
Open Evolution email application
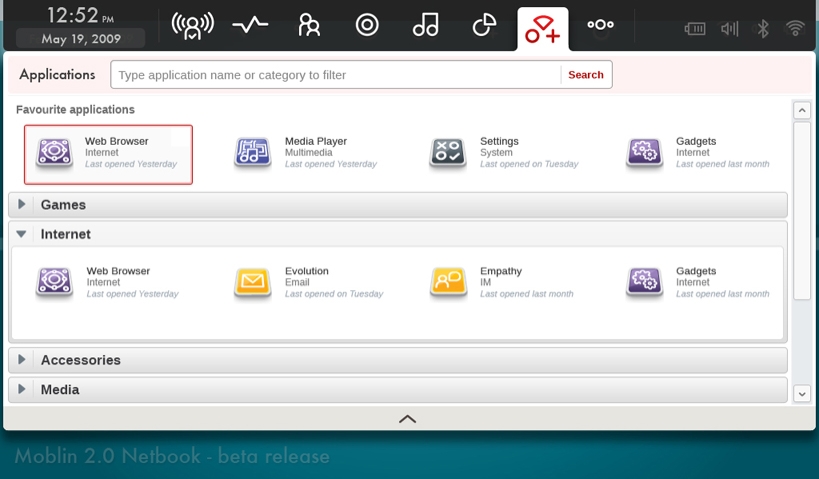(x=253, y=282)
